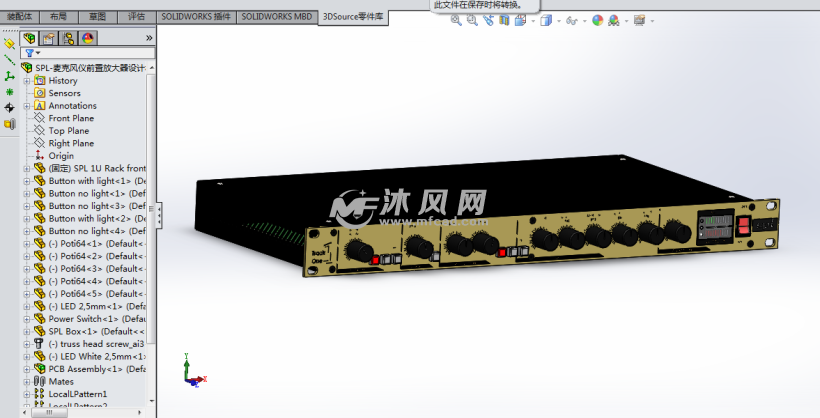The image size is (820, 418).
Task: Expand the Annotations folder
Action: (27, 106)
